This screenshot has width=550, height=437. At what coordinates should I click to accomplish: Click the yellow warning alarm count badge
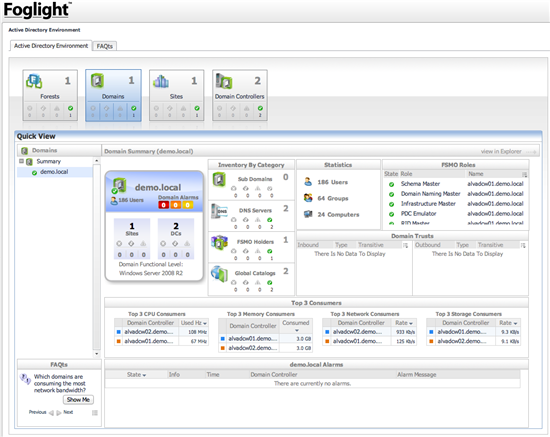click(x=187, y=205)
